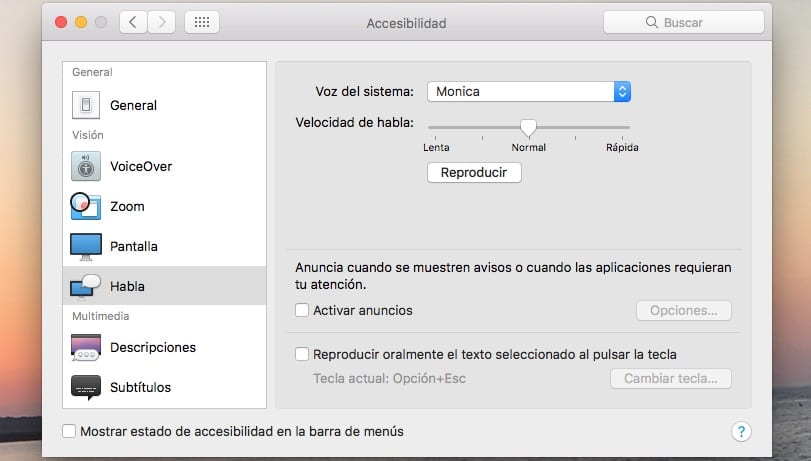811x461 pixels.
Task: Enable the Activar anuncios checkbox
Action: tap(302, 310)
